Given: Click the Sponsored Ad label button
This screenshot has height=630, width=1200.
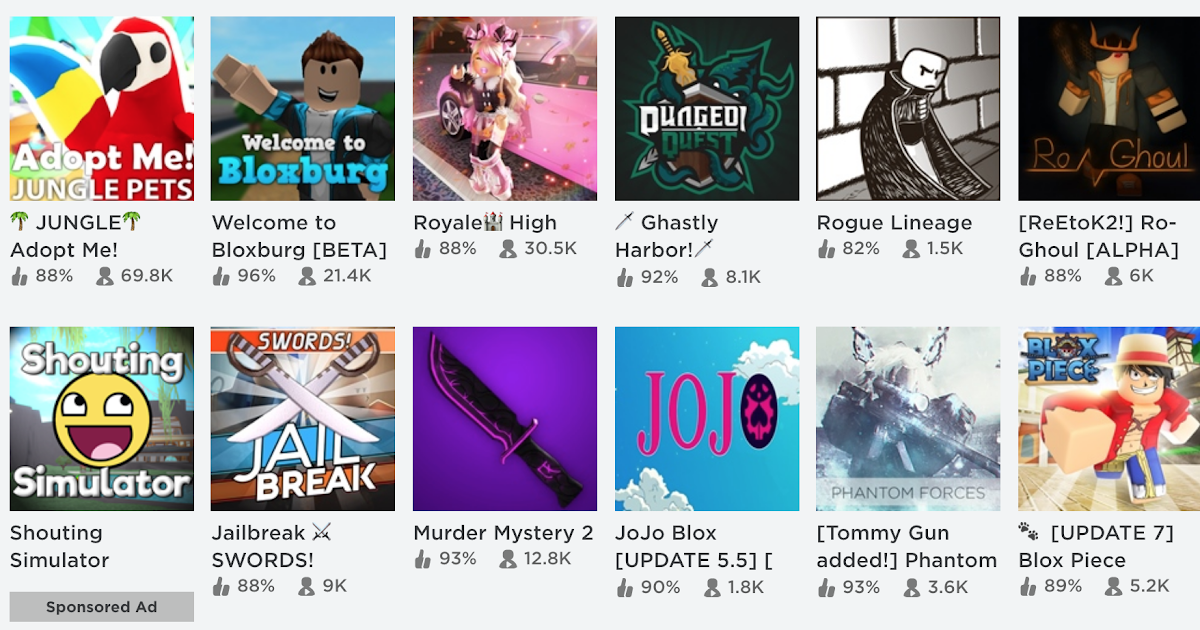Looking at the screenshot, I should click(x=102, y=607).
